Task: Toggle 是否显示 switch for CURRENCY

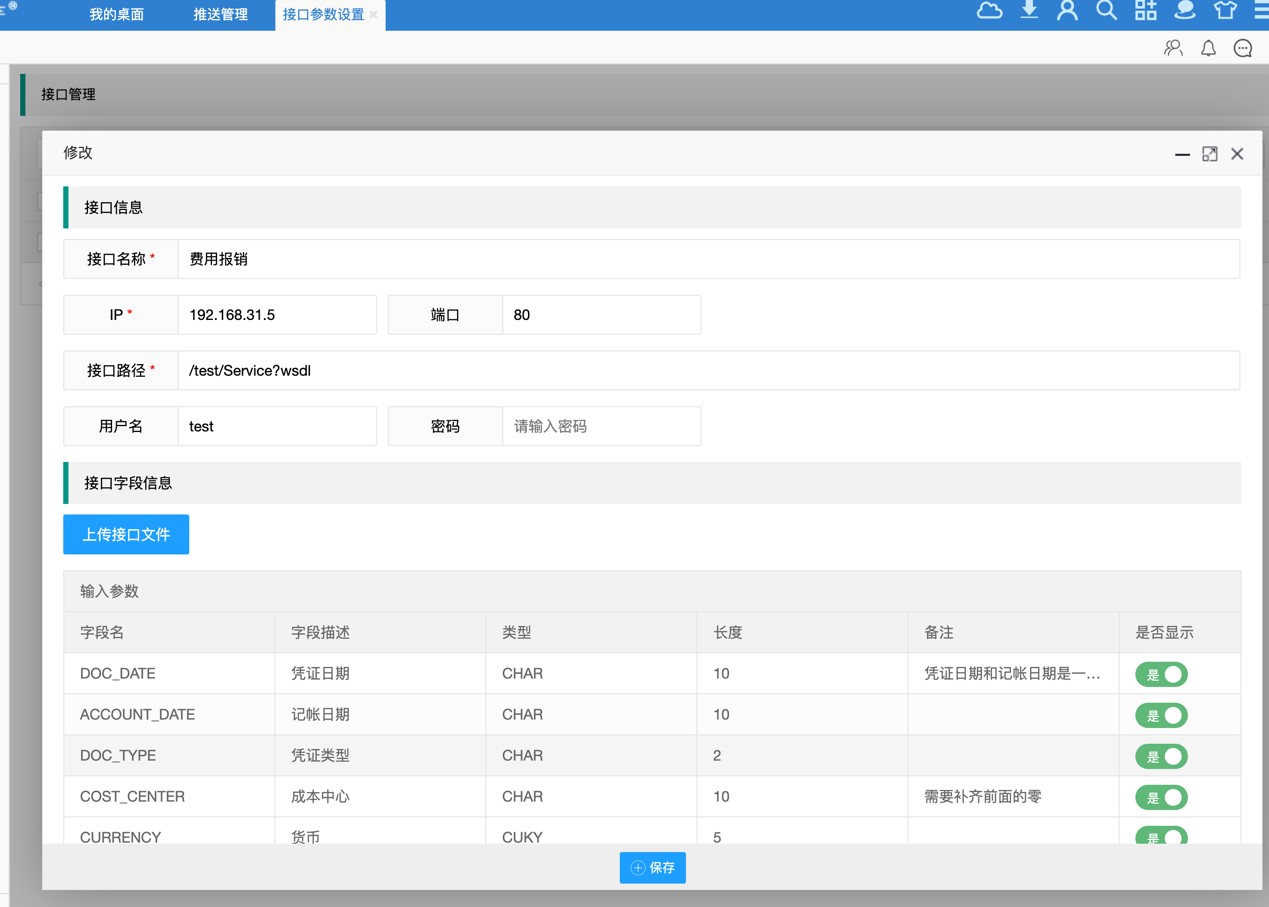Action: tap(1161, 835)
